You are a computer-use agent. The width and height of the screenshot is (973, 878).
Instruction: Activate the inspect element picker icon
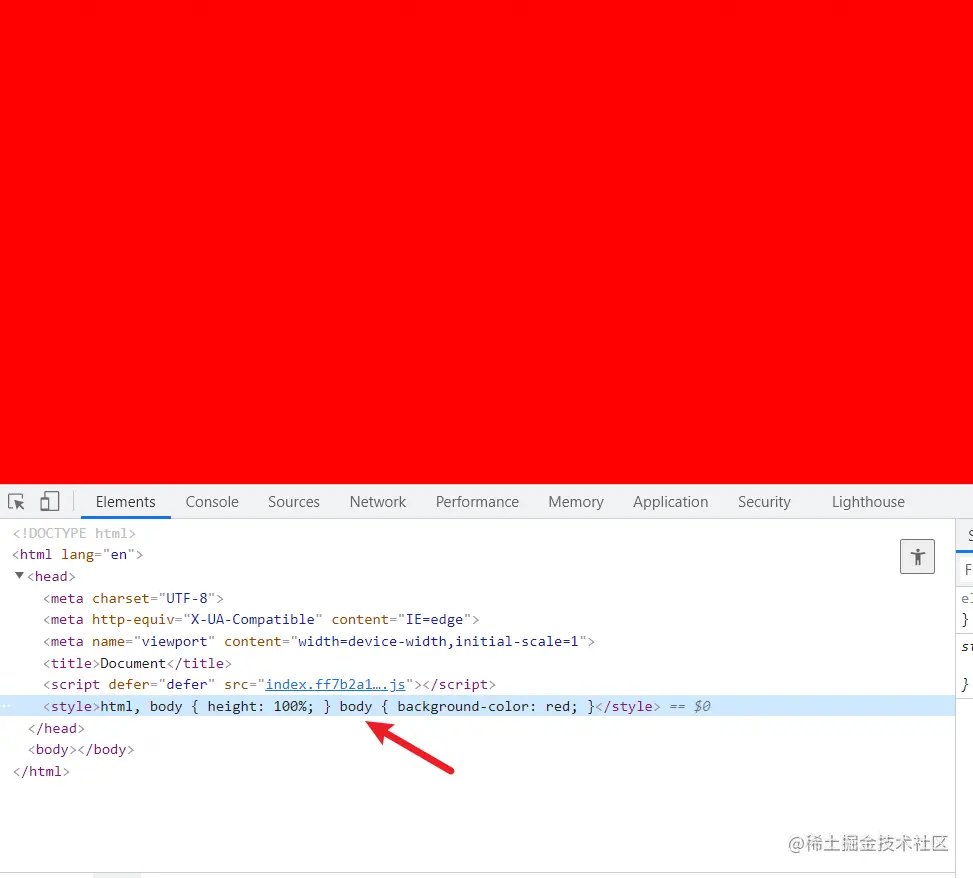pos(16,501)
